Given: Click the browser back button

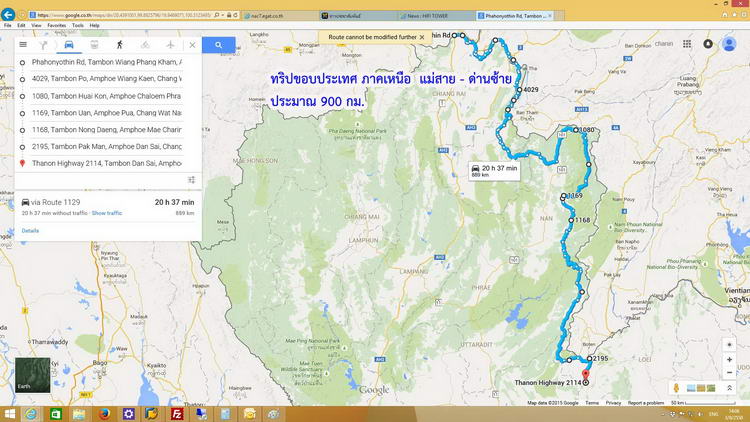Looking at the screenshot, I should (8, 14).
